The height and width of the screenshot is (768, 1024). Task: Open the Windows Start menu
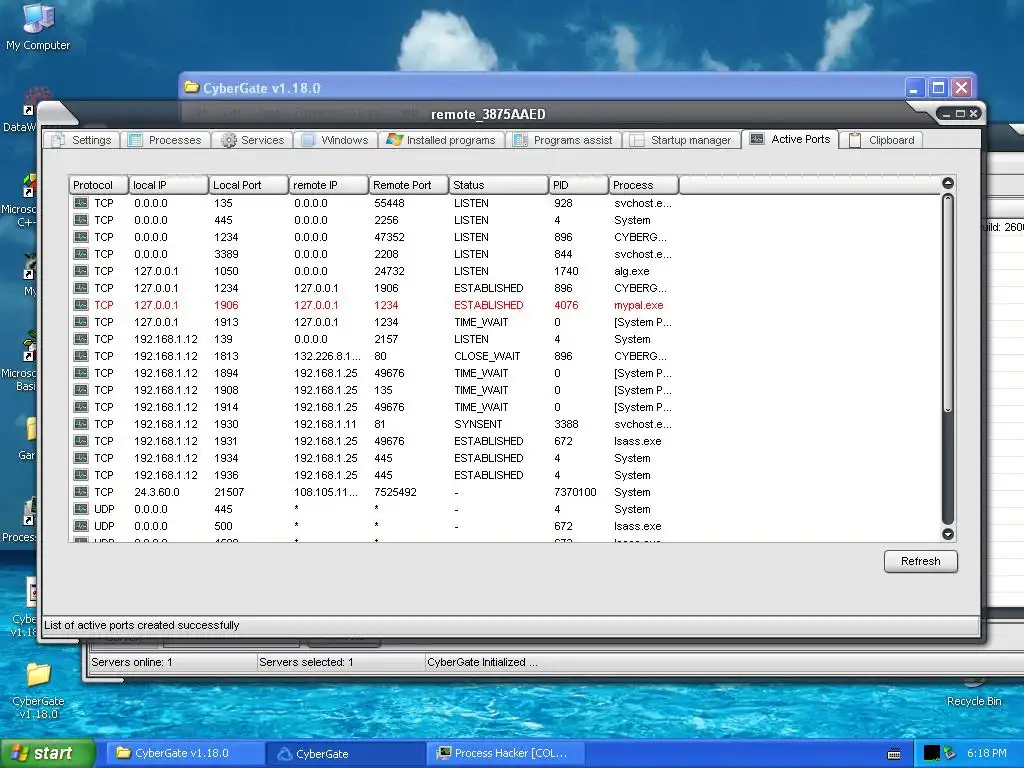point(47,753)
